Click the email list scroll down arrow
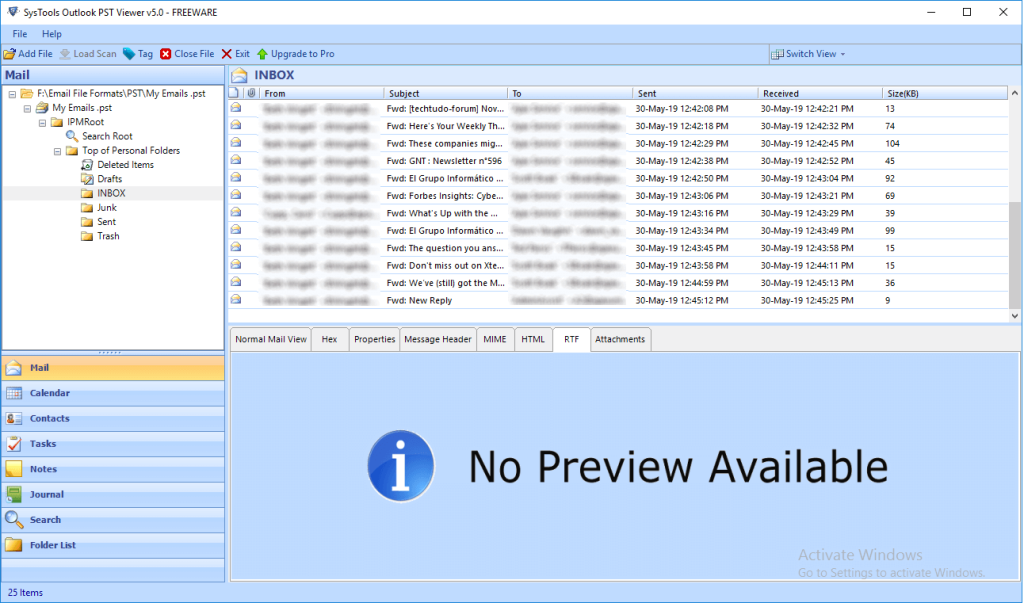 pos(1014,316)
